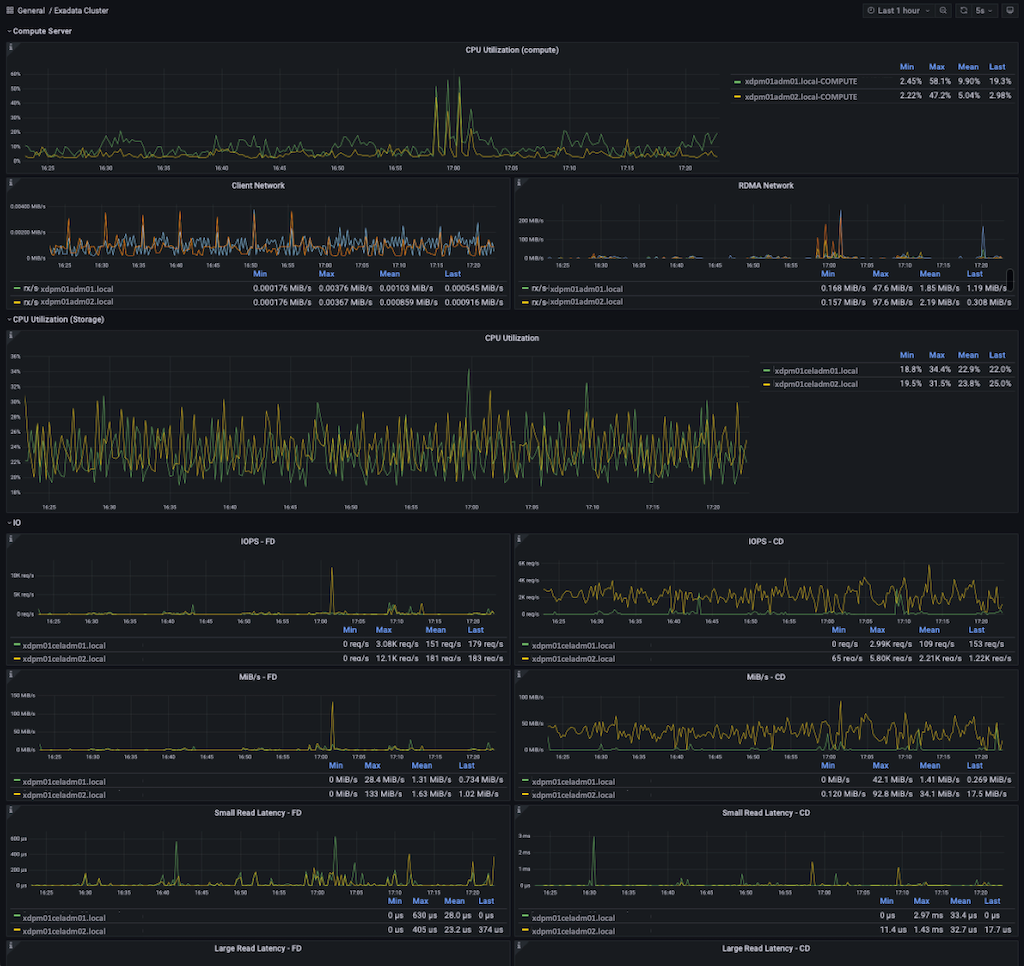Toggle xdpm01celadm02.local series in CPU Utilization legend
1024x966 pixels.
click(816, 384)
